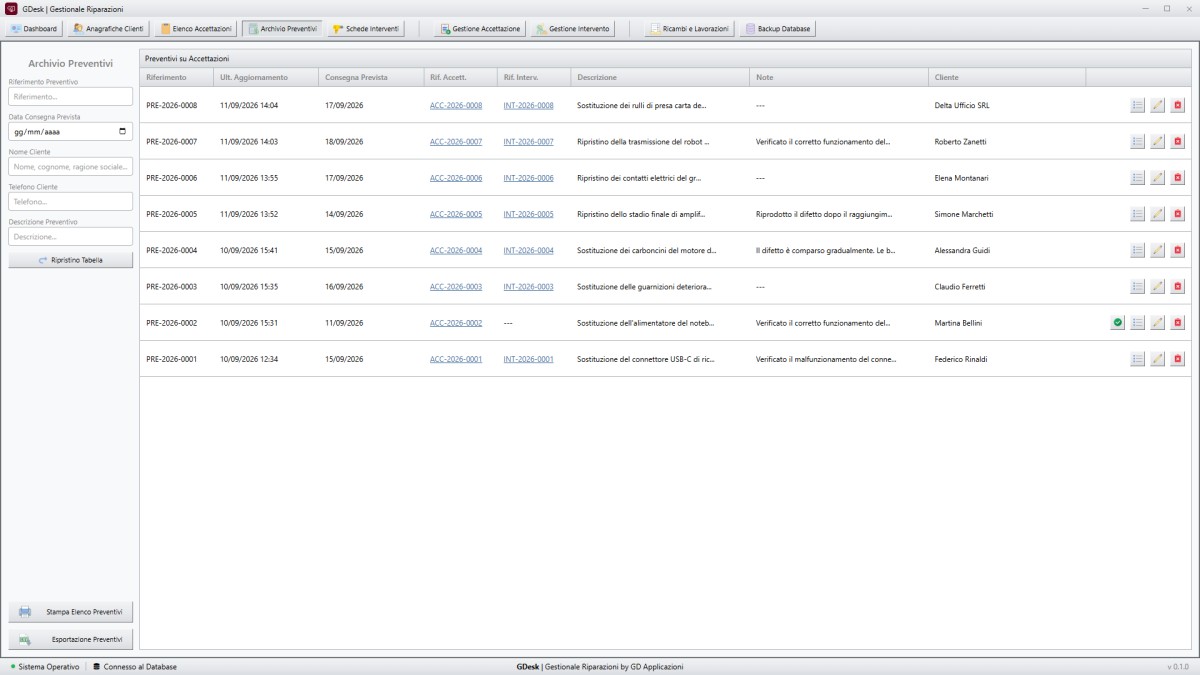Edit Simone Marchetti's quote via the pencil icon

tap(1157, 214)
